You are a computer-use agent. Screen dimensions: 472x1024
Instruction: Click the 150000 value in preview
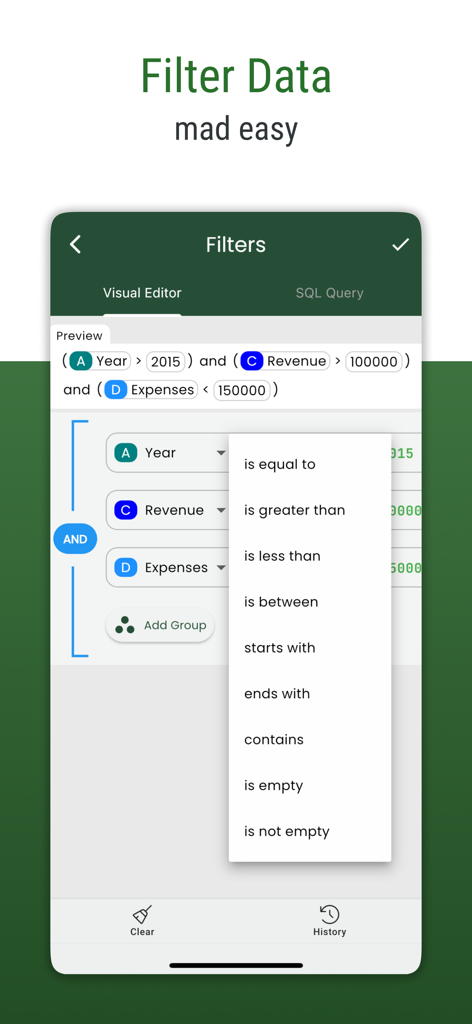(242, 391)
